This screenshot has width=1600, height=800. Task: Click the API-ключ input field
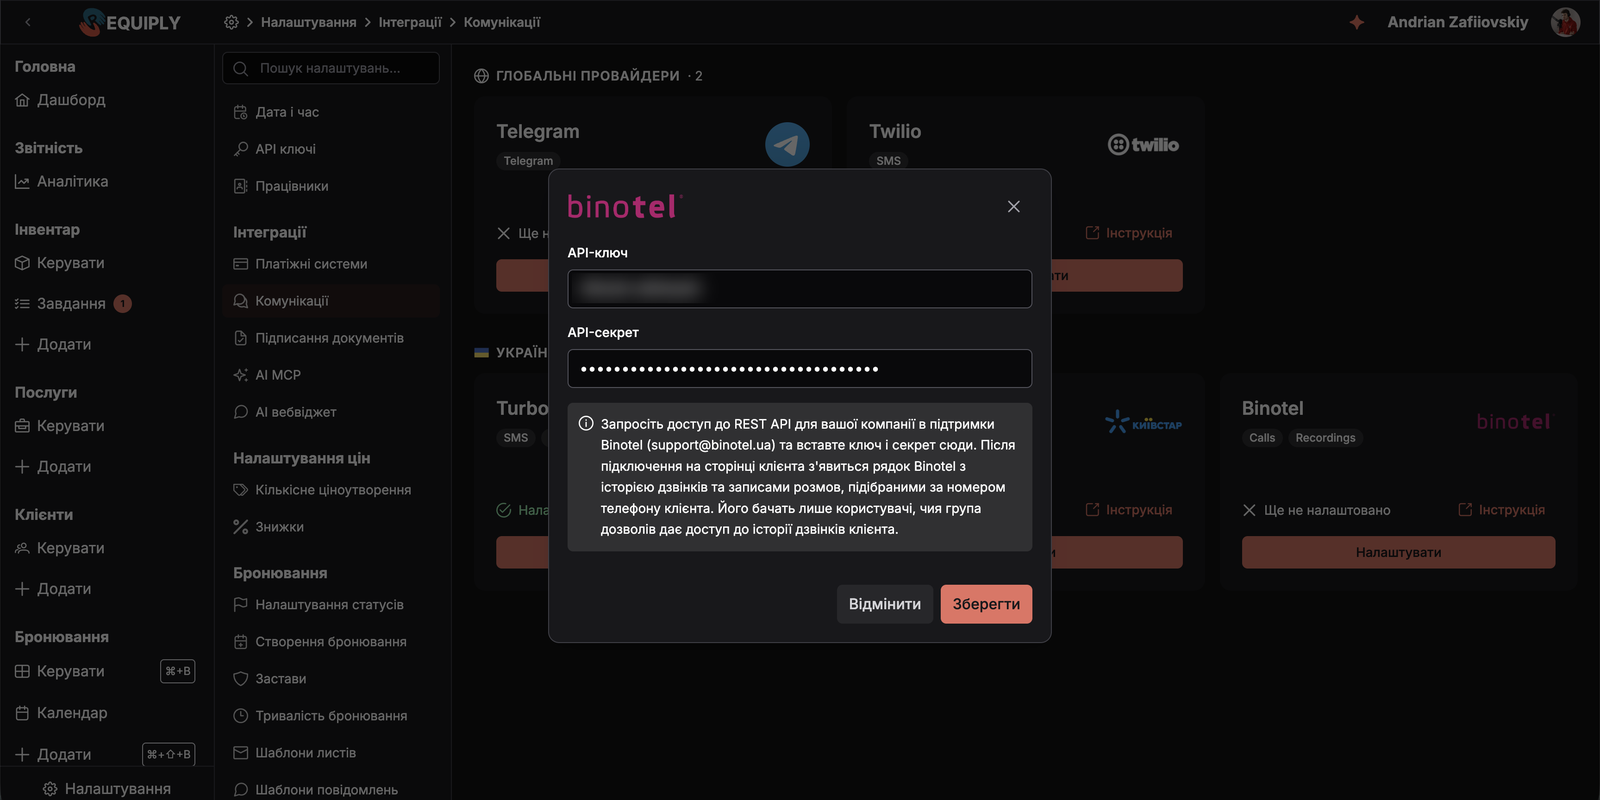click(x=799, y=289)
